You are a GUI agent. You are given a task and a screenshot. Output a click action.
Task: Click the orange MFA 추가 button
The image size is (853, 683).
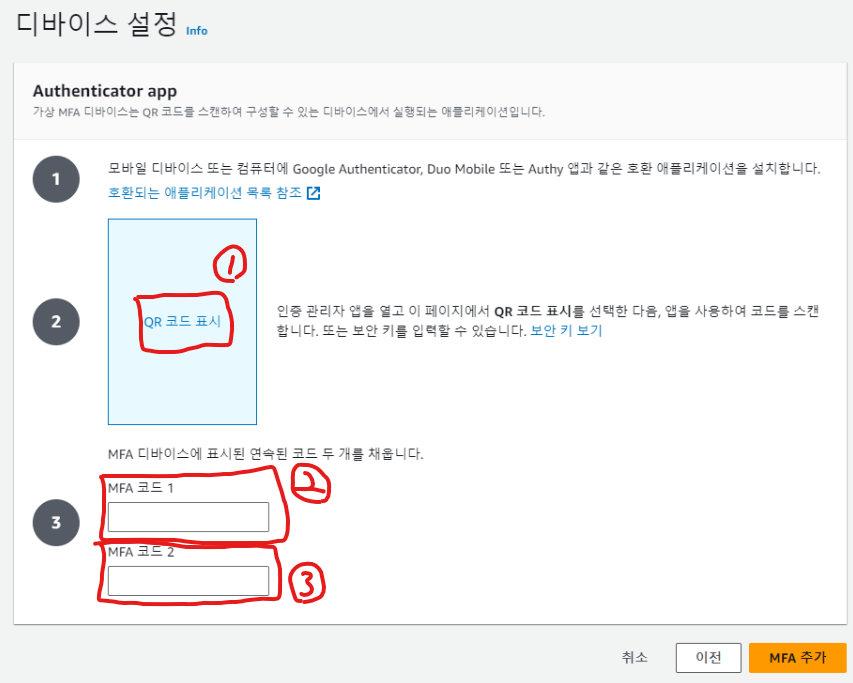click(798, 657)
